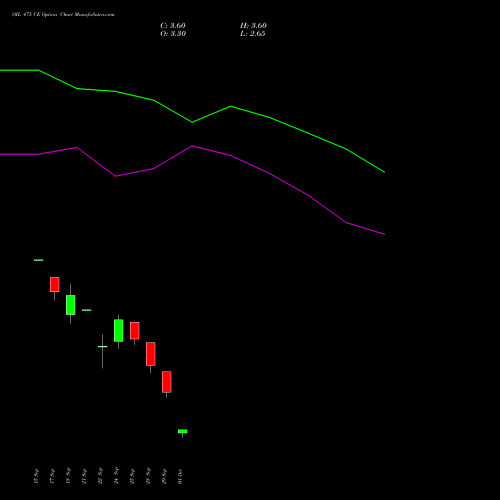This screenshot has width=500, height=500.
Task: Click the '24 Sep' date axis label
Action: (x=116, y=476)
